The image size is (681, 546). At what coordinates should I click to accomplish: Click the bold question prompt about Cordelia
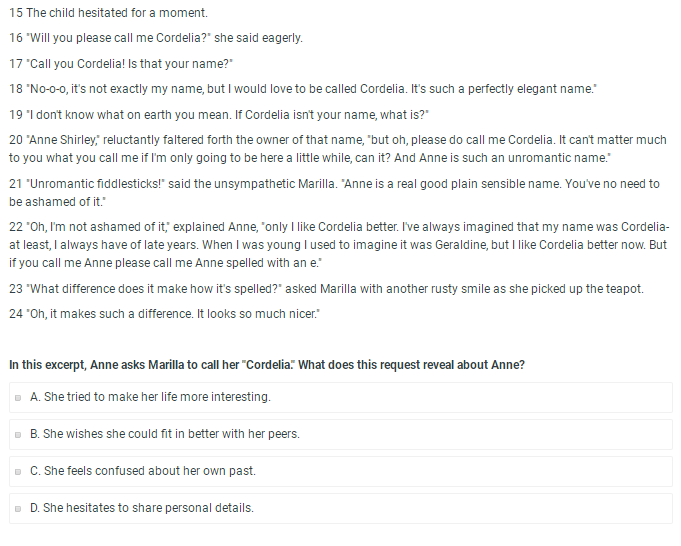click(267, 365)
